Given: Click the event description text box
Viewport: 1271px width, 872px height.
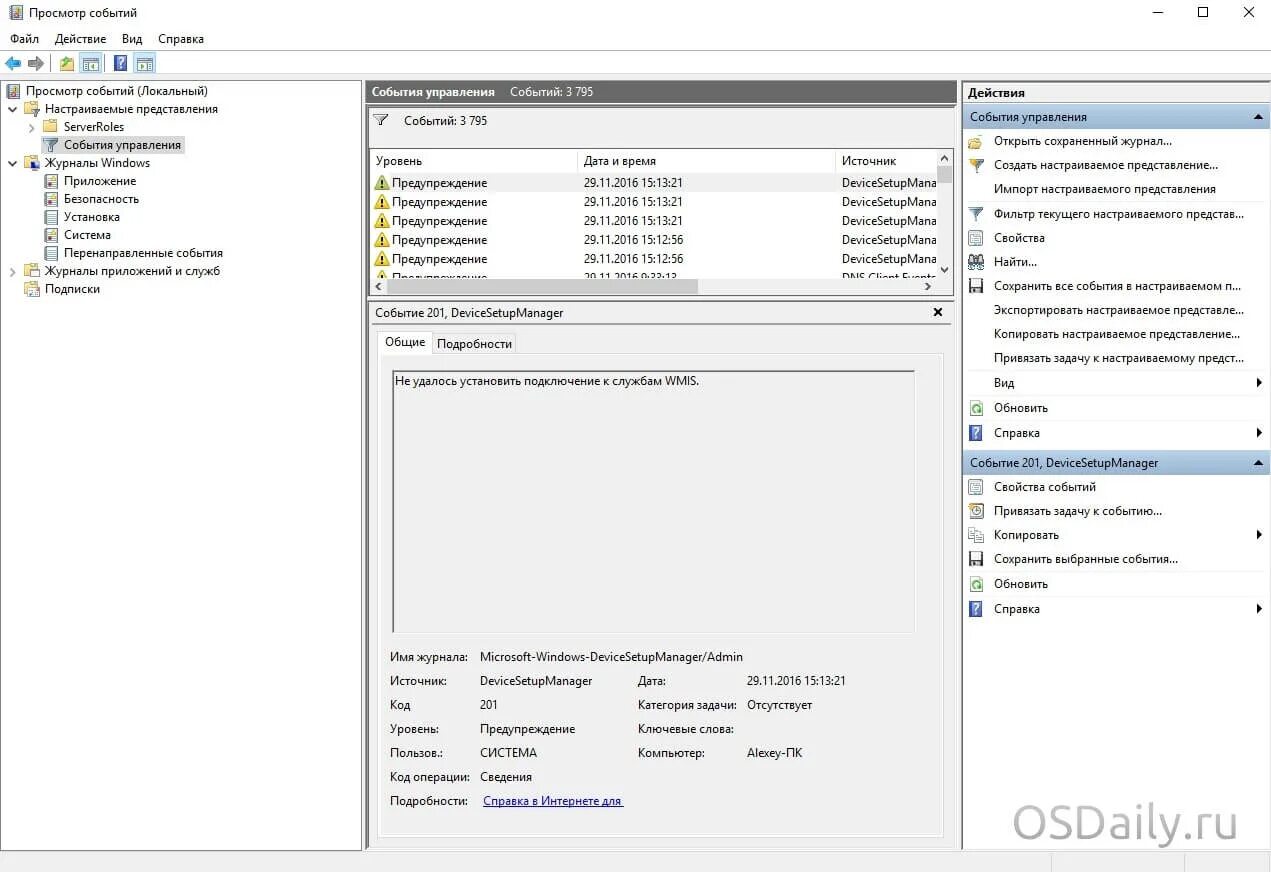Looking at the screenshot, I should pos(653,501).
